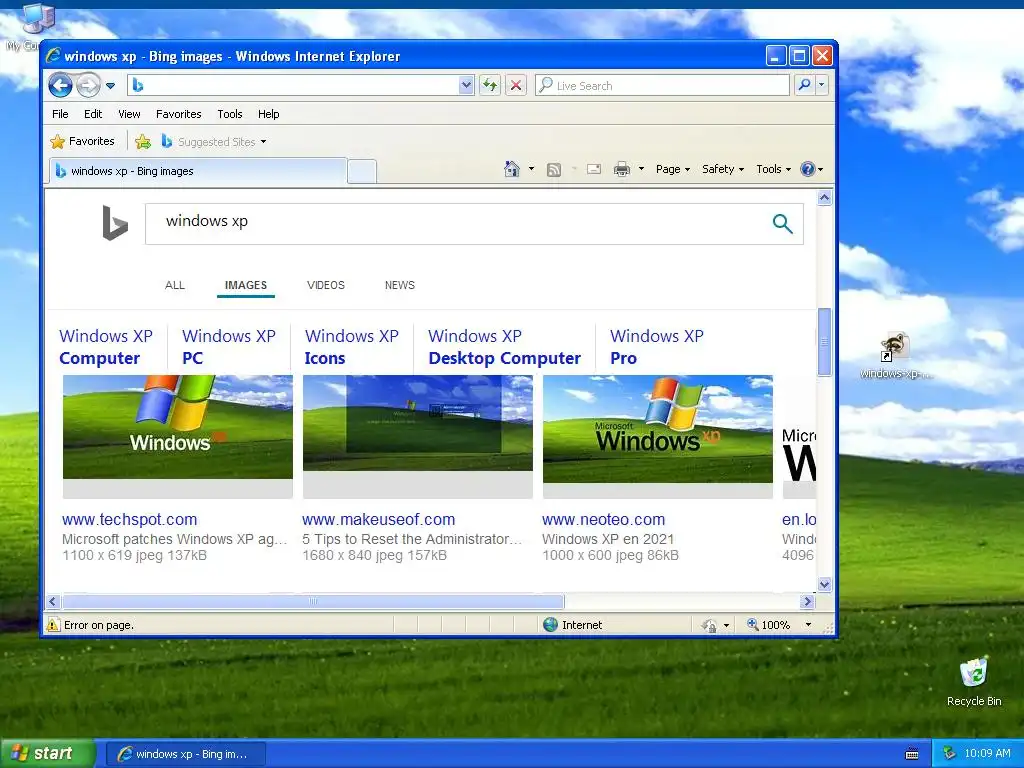
Task: Expand the zoom level dropdown arrow
Action: (x=808, y=625)
